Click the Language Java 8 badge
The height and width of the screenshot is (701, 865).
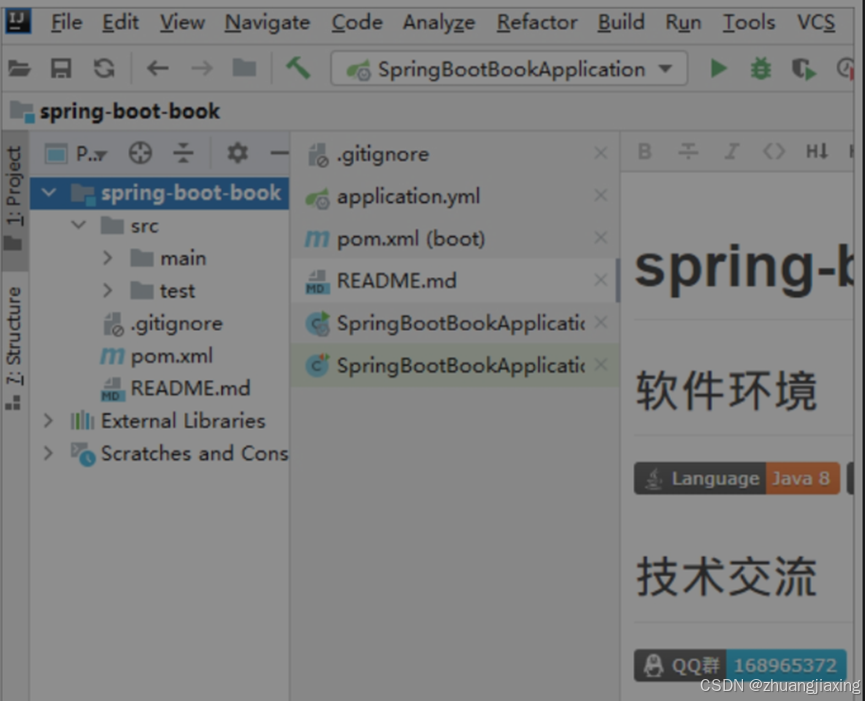click(x=736, y=478)
